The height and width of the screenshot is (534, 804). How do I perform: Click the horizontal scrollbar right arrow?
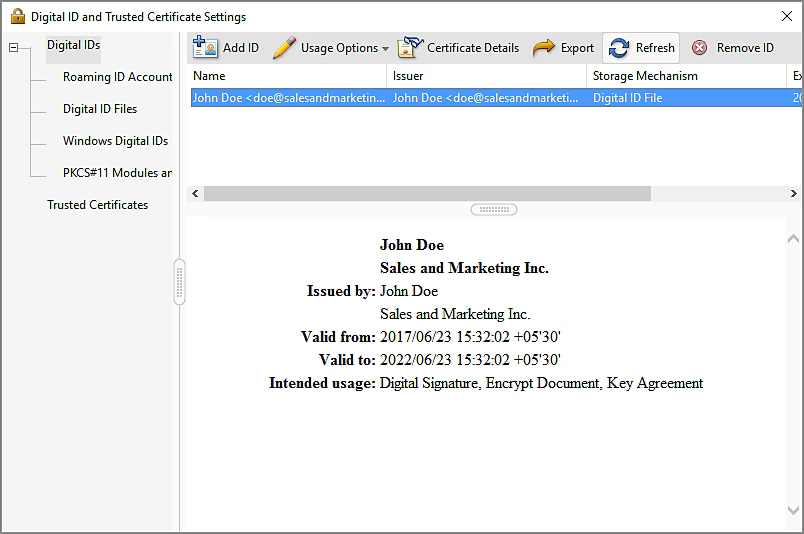coord(793,193)
